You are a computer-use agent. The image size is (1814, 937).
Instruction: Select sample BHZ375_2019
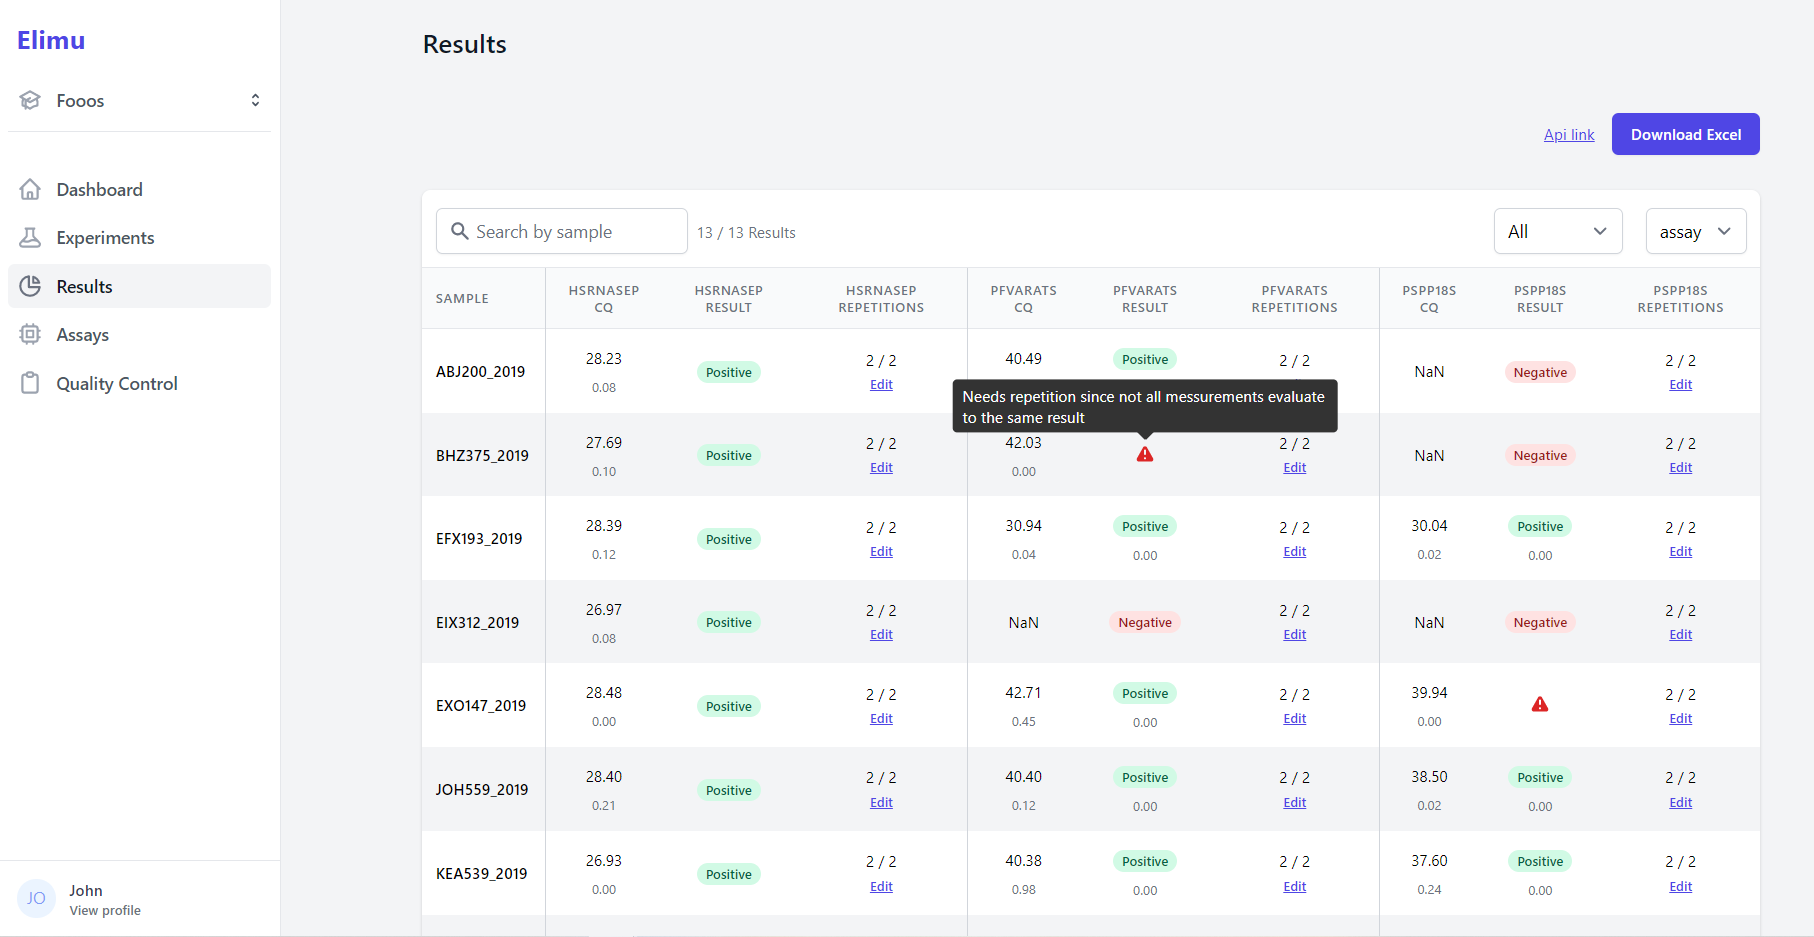coord(482,455)
